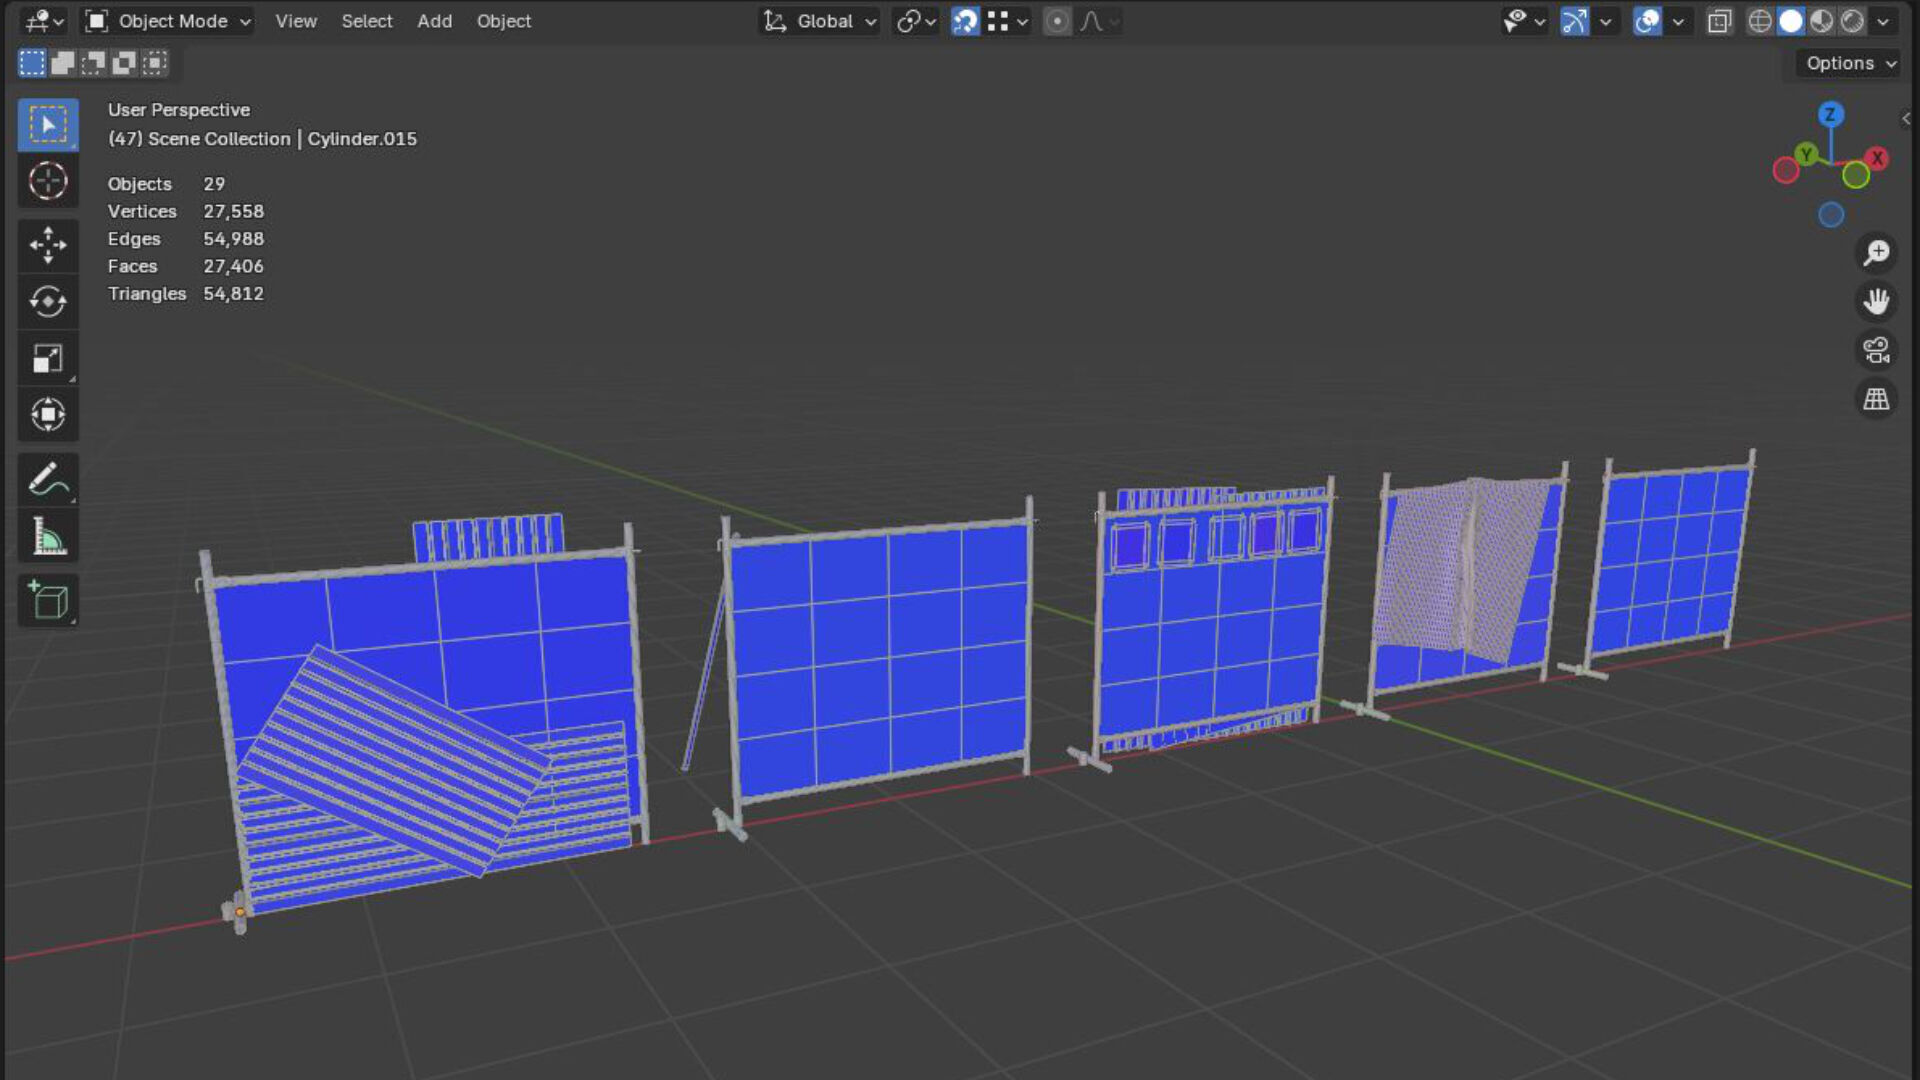
Task: Activate the Rotate tool
Action: (x=47, y=301)
